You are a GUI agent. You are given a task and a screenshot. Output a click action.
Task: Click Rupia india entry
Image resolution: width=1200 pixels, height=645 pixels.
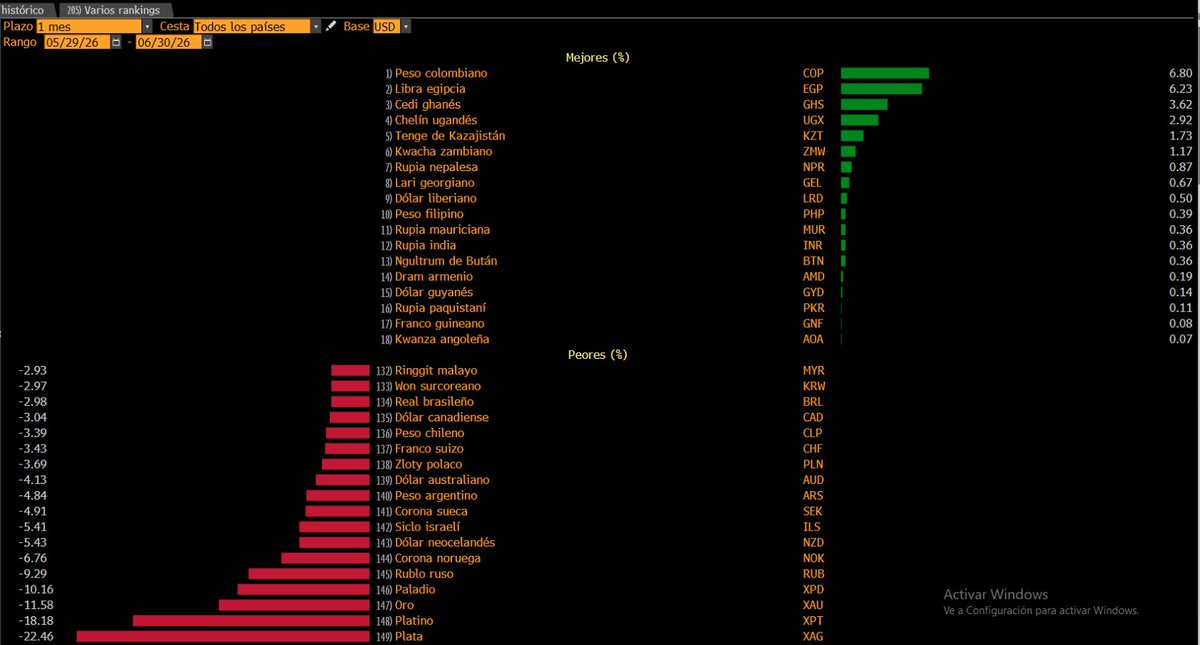425,245
